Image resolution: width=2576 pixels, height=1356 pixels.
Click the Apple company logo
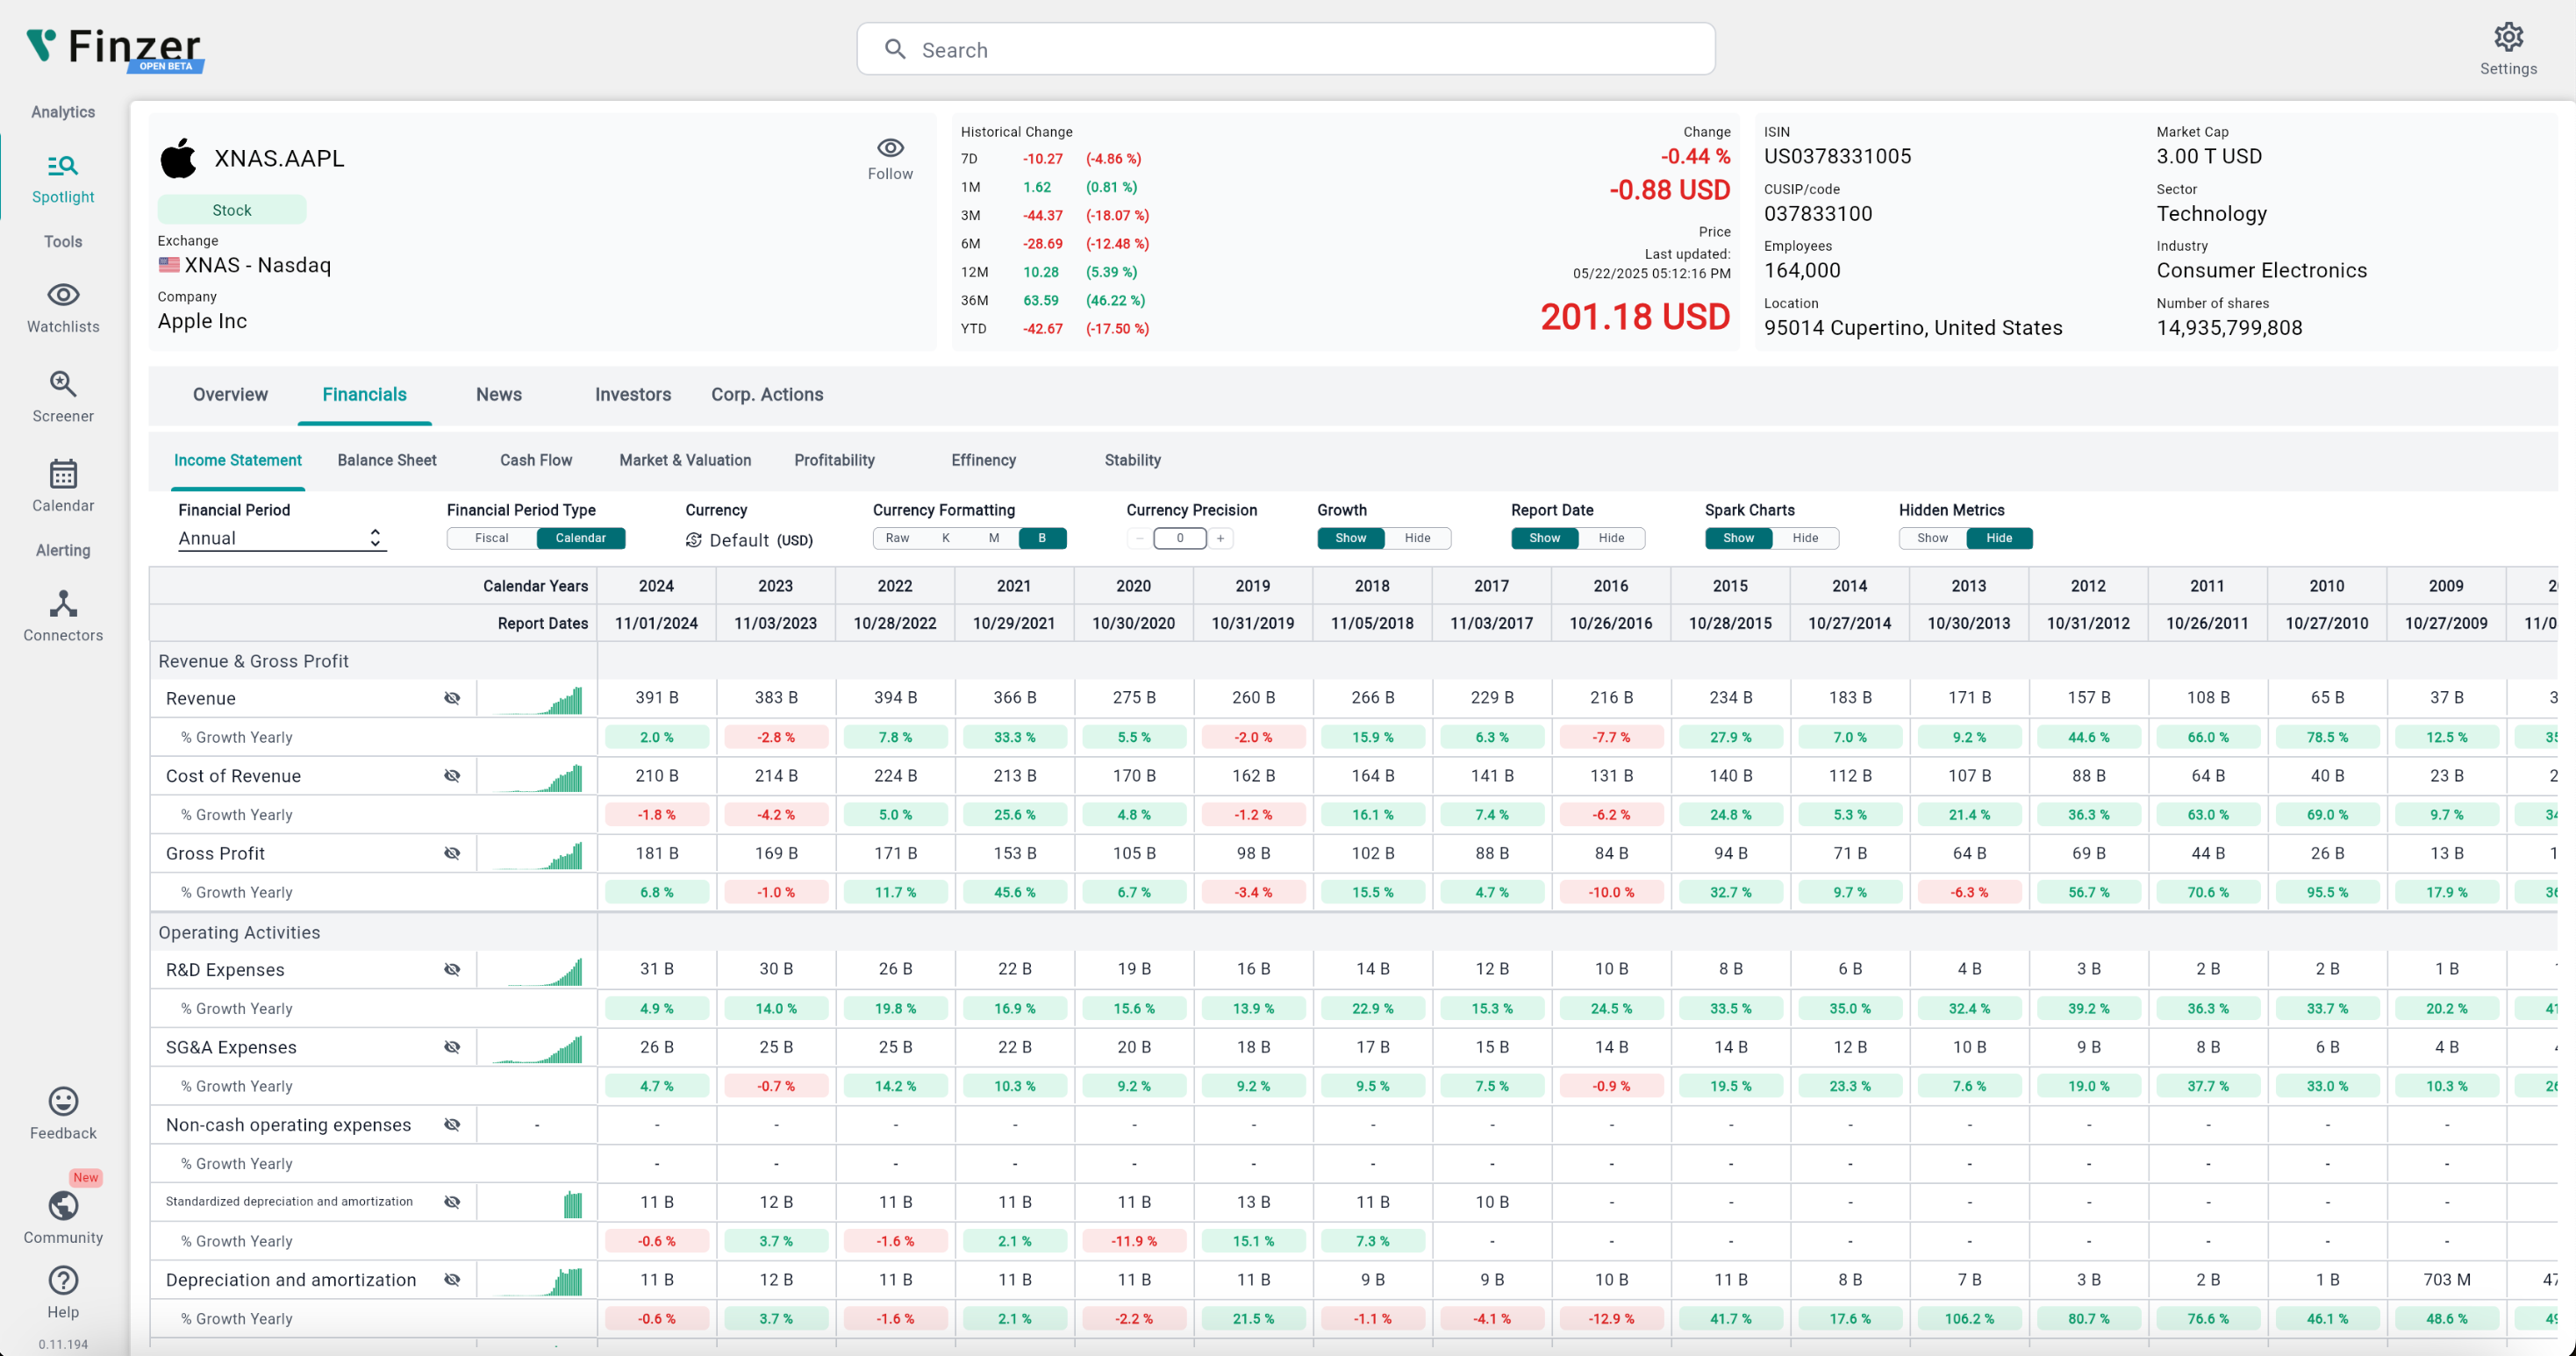coord(179,158)
